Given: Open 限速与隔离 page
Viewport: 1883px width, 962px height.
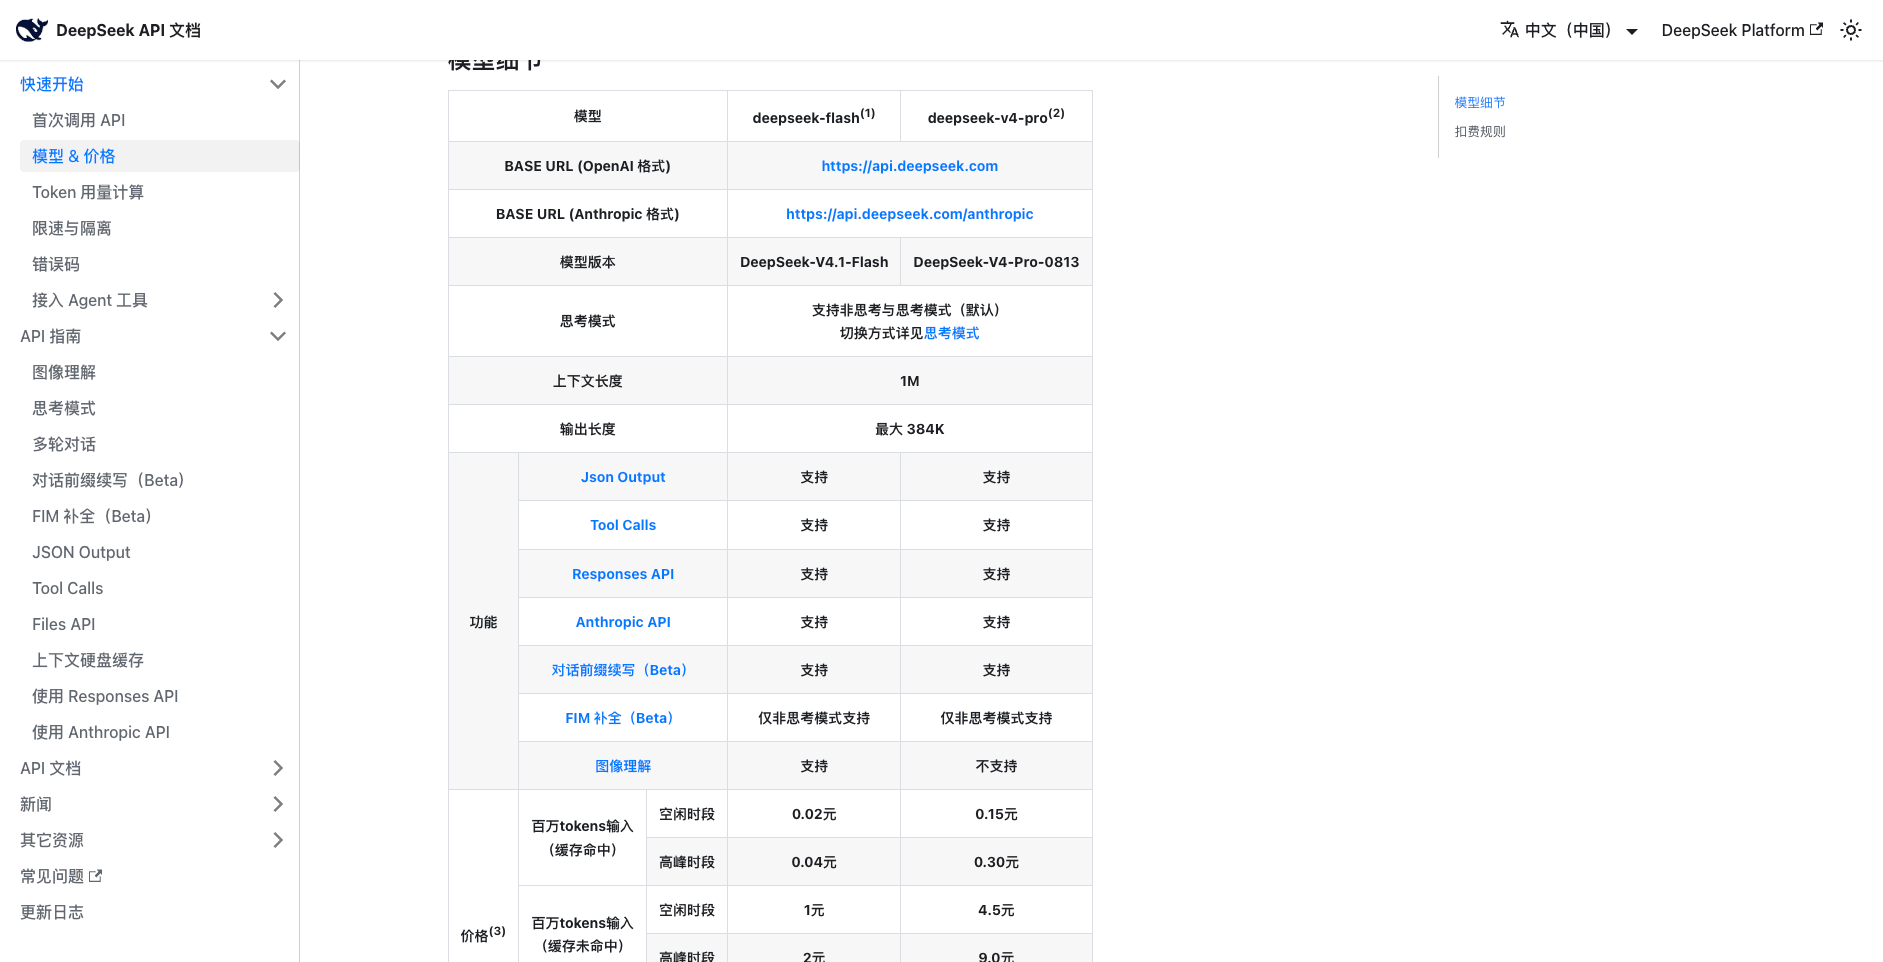Looking at the screenshot, I should pos(72,228).
